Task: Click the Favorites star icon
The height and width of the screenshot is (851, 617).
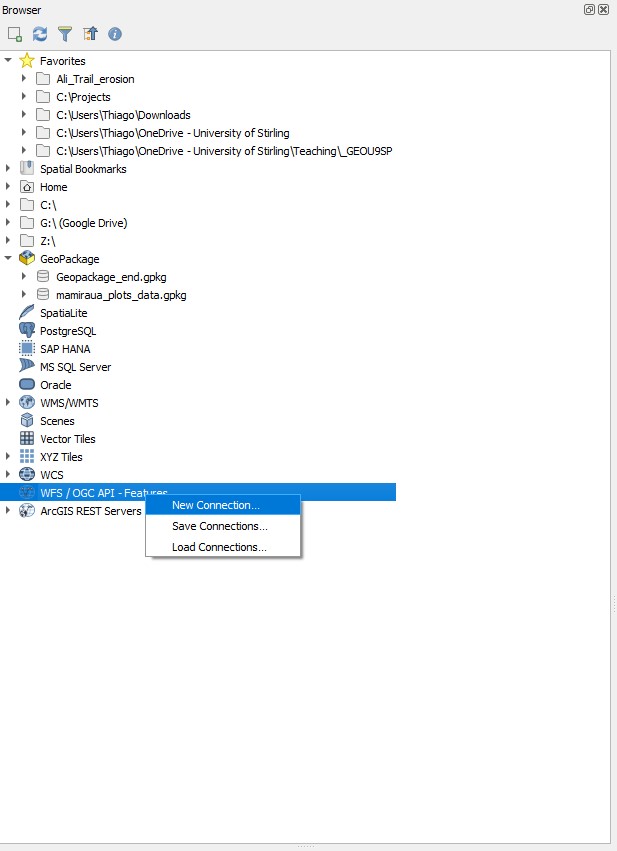Action: tap(27, 60)
